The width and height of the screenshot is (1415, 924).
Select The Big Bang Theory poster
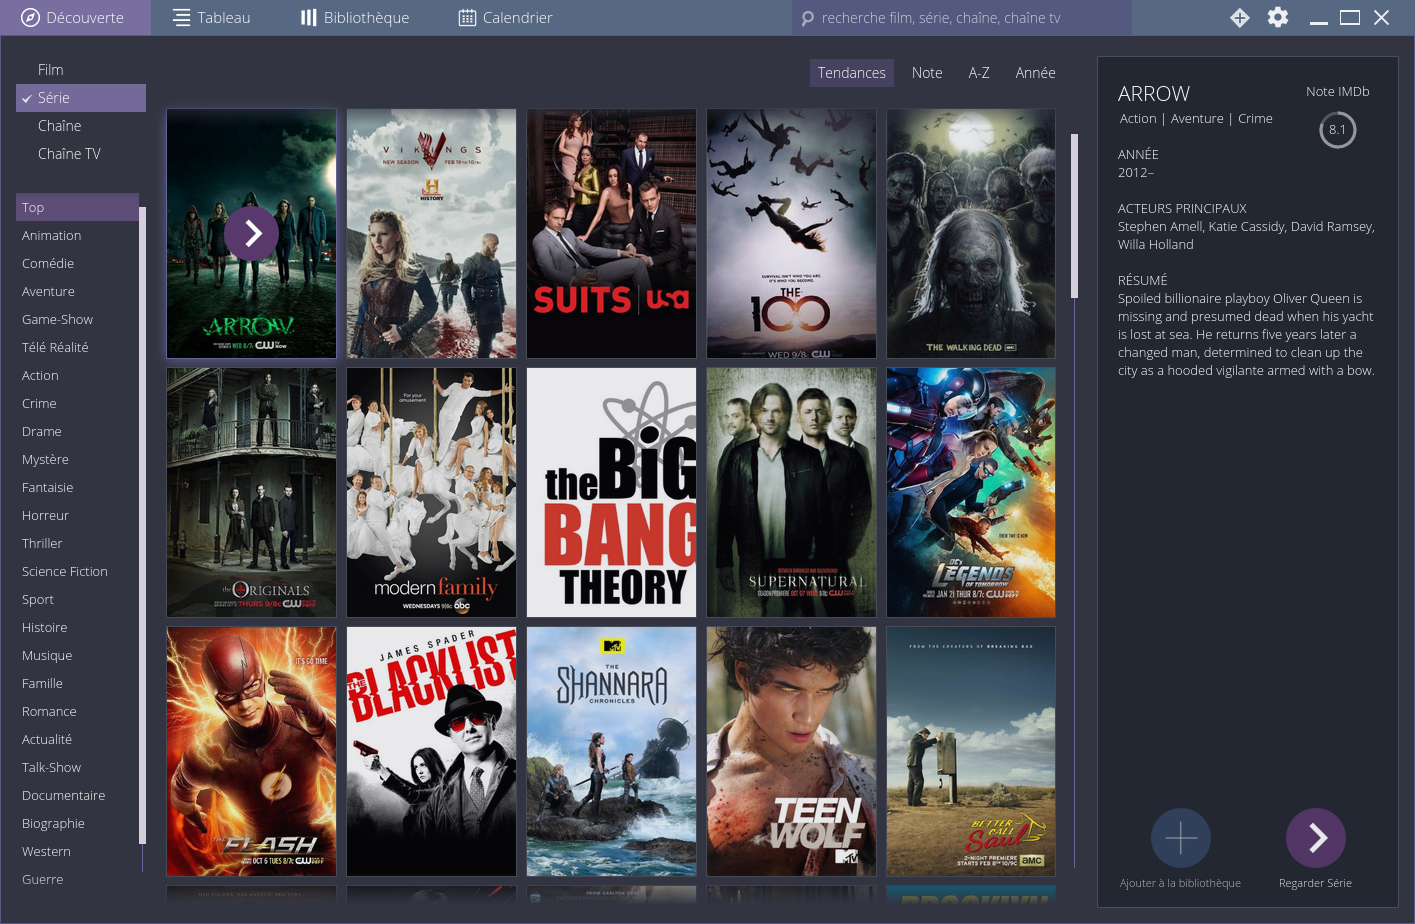(611, 492)
